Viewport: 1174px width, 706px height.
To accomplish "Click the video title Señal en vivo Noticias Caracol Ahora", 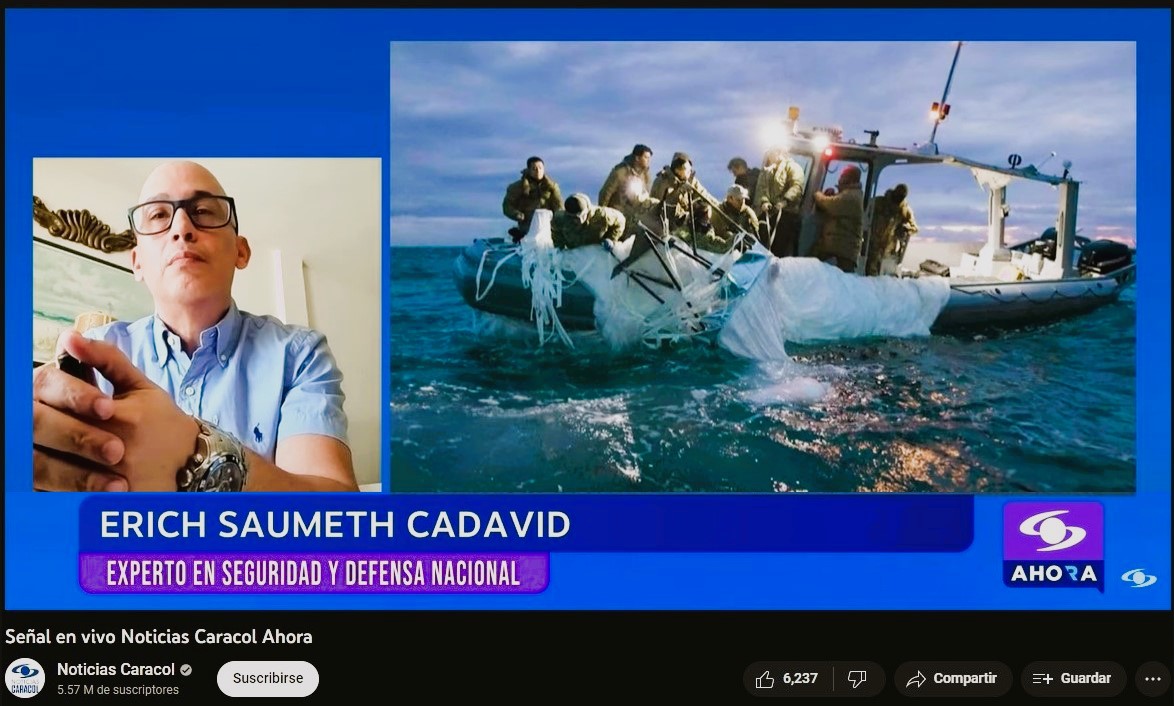I will tap(159, 637).
